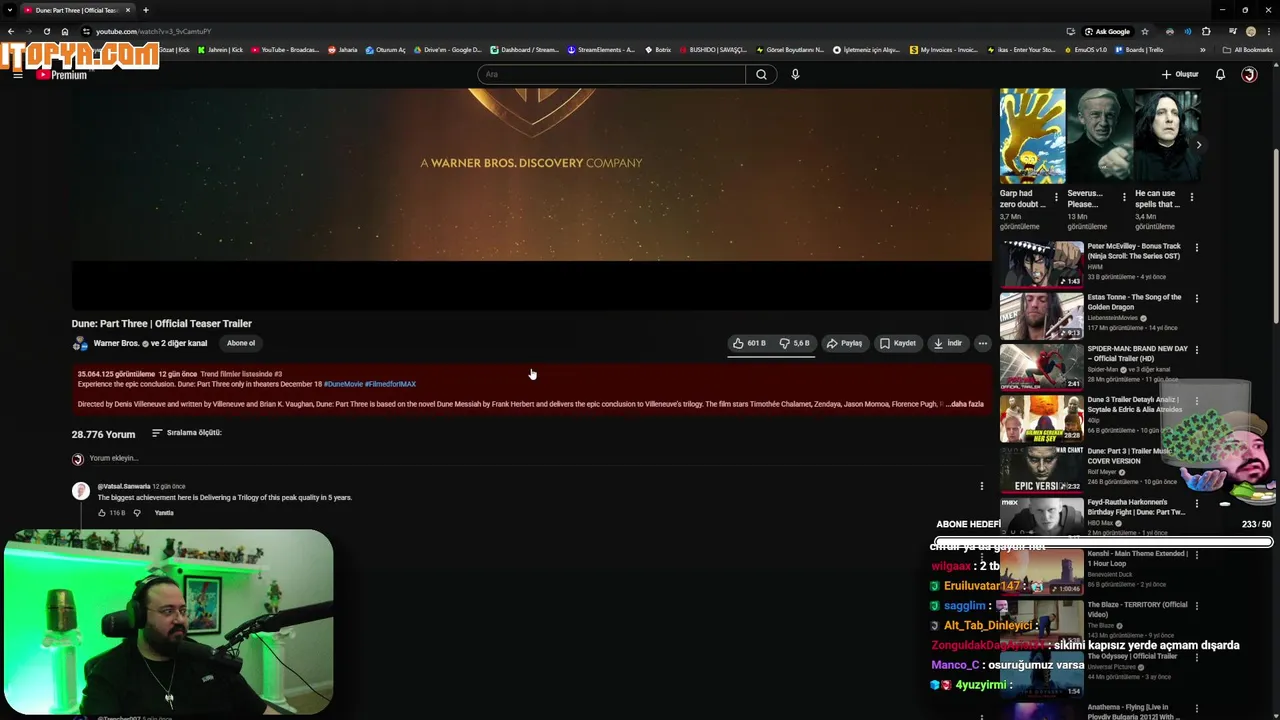Open menu for Feyd-Rautha Birthday Fight video
The image size is (1280, 720).
[x=1196, y=504]
